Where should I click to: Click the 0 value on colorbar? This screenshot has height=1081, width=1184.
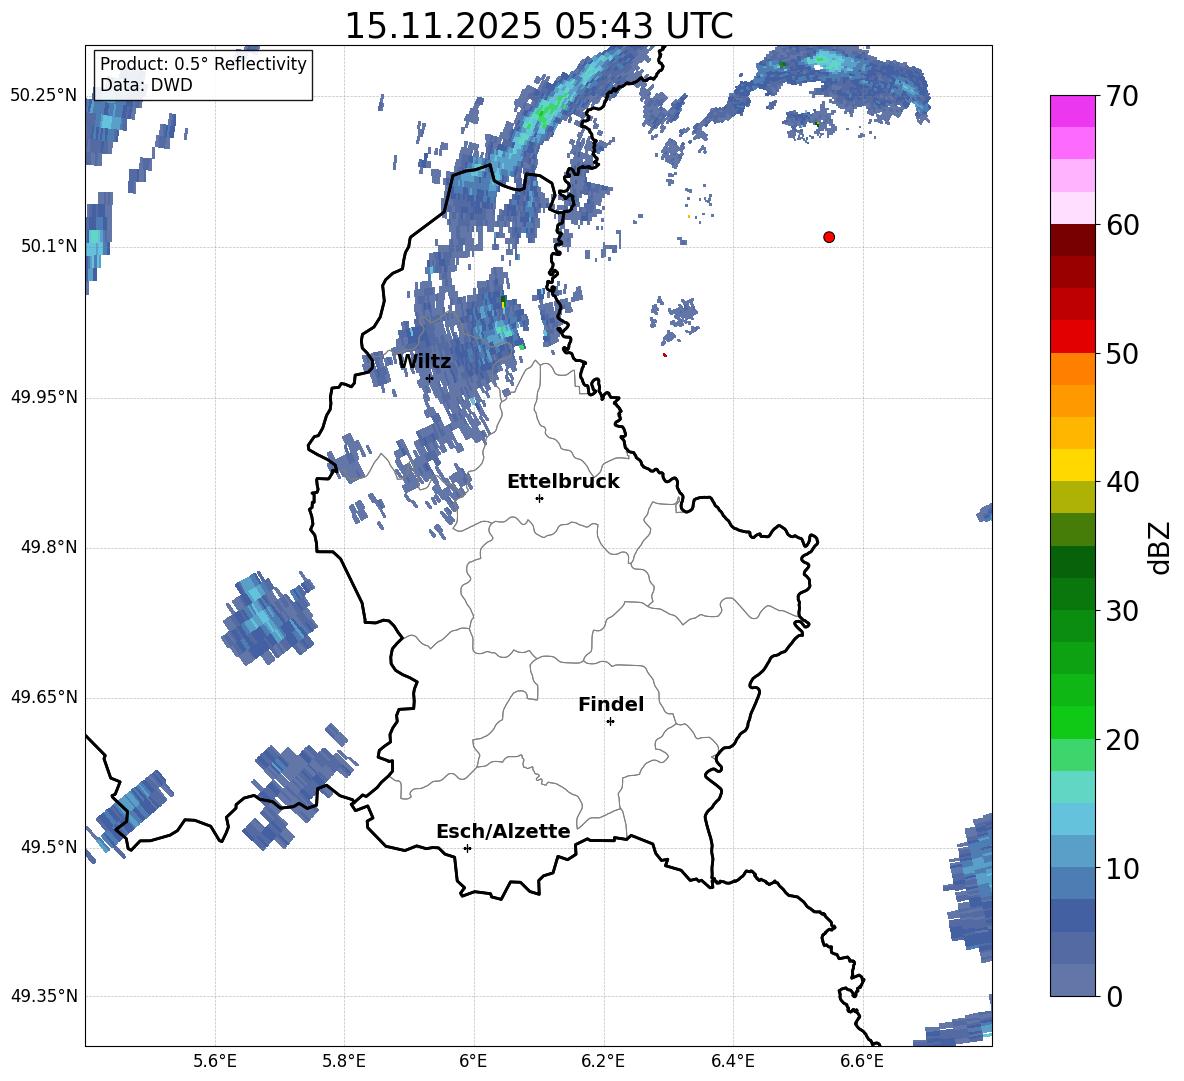[1114, 996]
